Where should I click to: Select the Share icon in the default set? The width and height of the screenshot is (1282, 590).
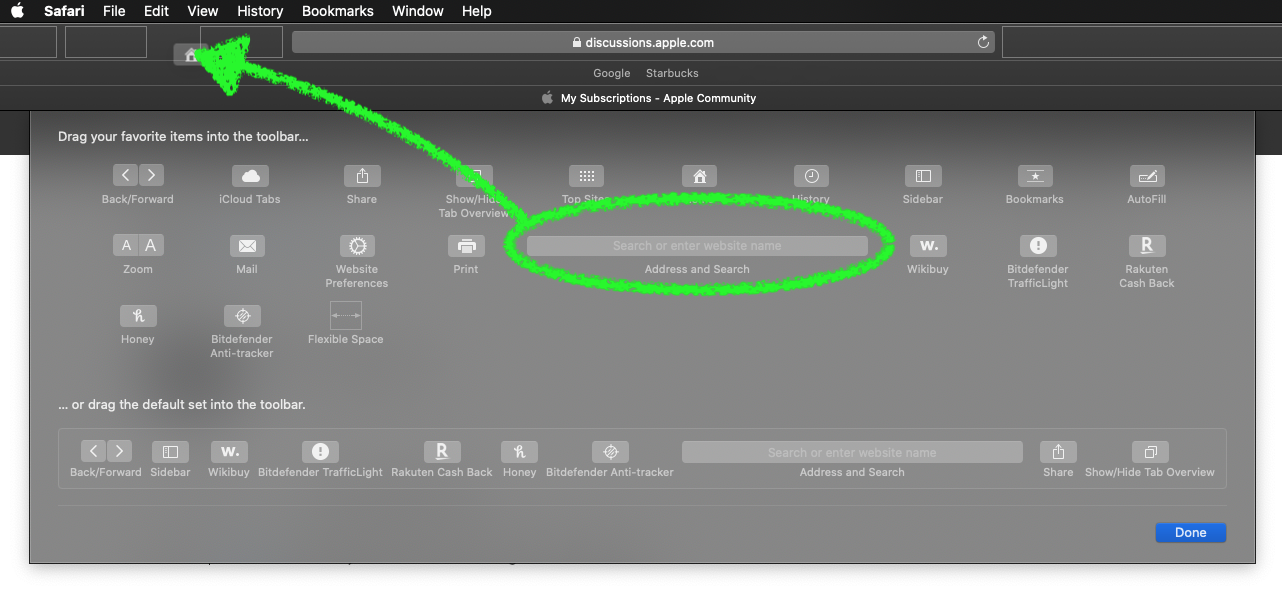pyautogui.click(x=1058, y=452)
